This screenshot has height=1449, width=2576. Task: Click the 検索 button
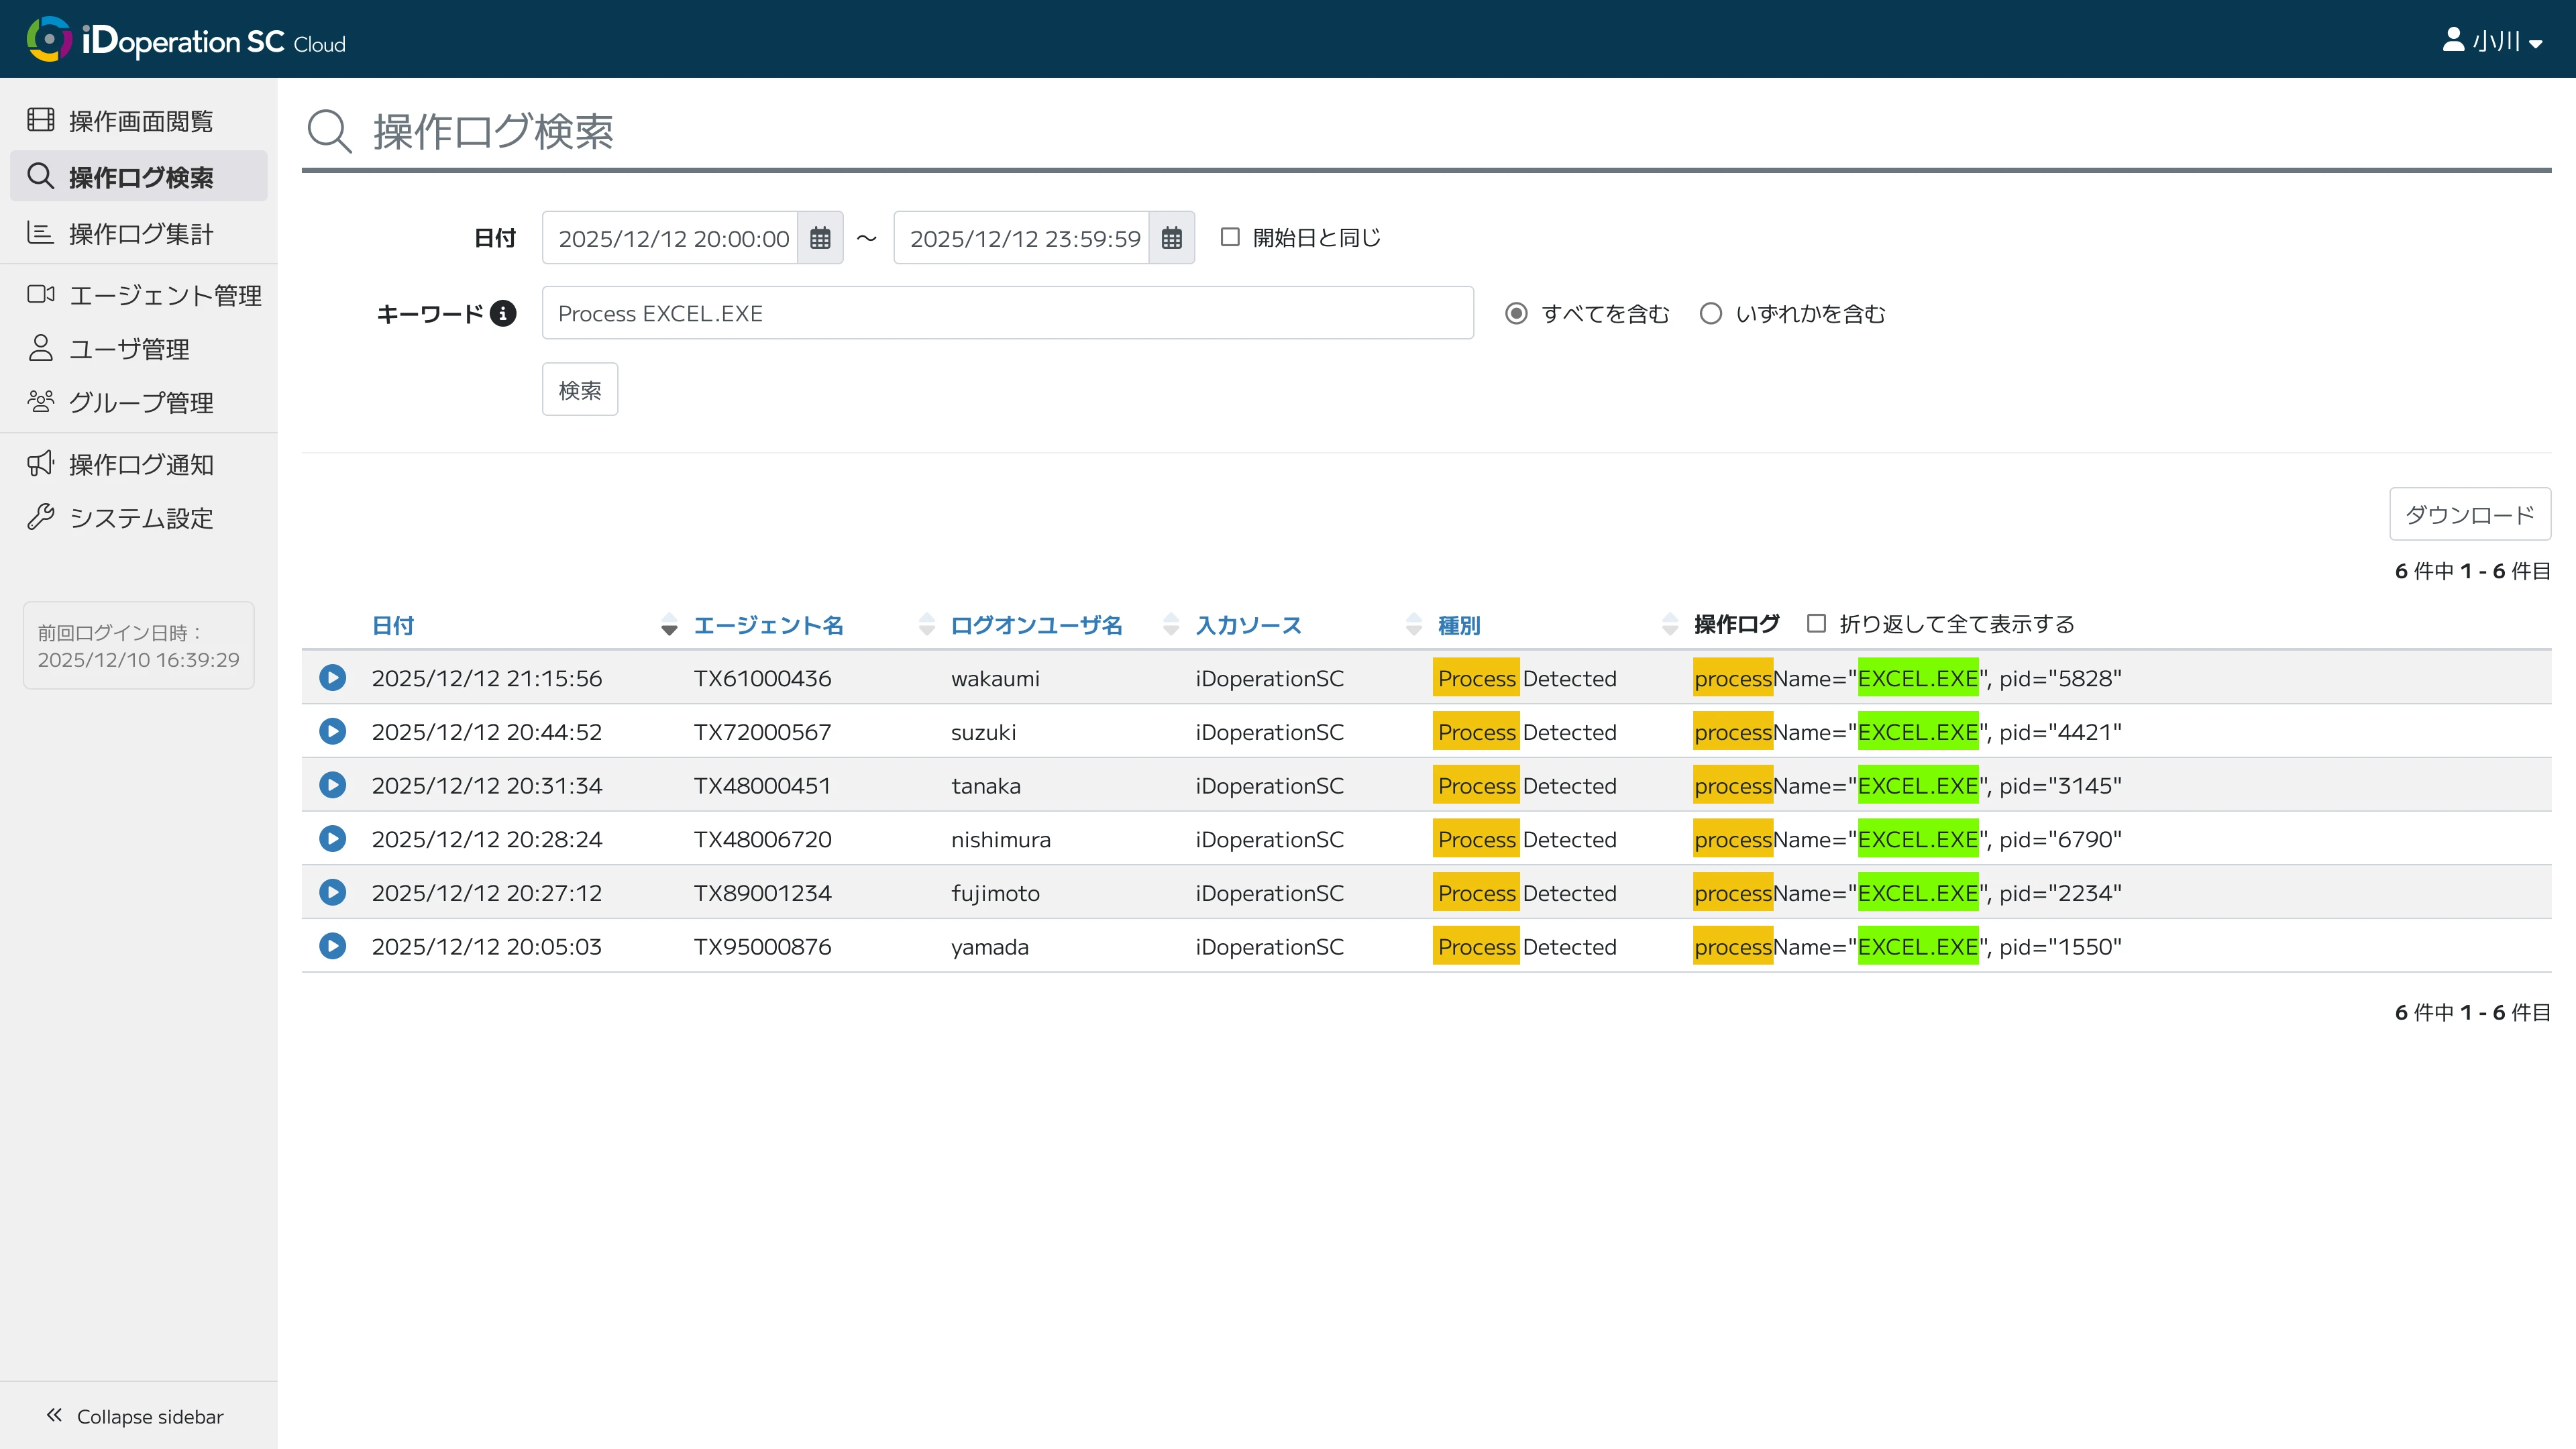[x=580, y=390]
